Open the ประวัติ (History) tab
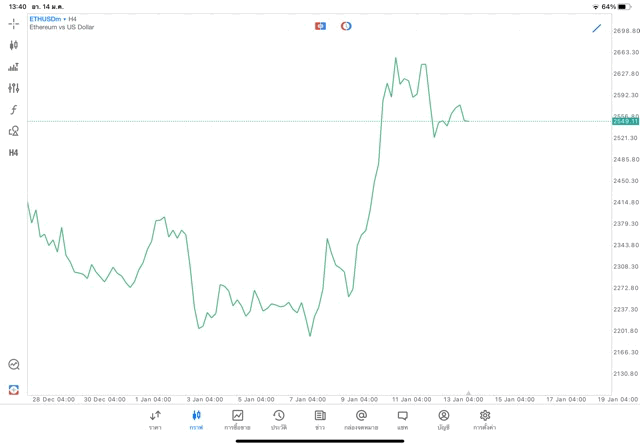 [x=279, y=420]
